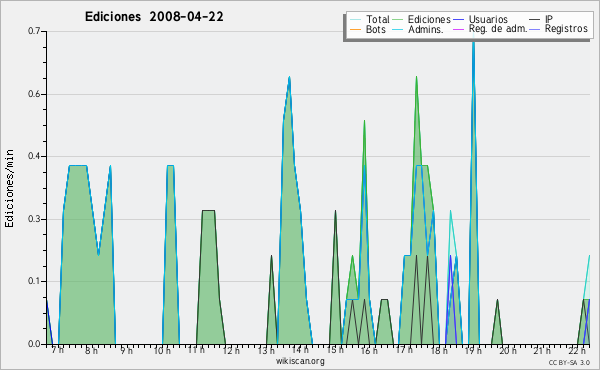The image size is (600, 370).
Task: Click the y-axis value 0.1
Action: click(x=34, y=281)
